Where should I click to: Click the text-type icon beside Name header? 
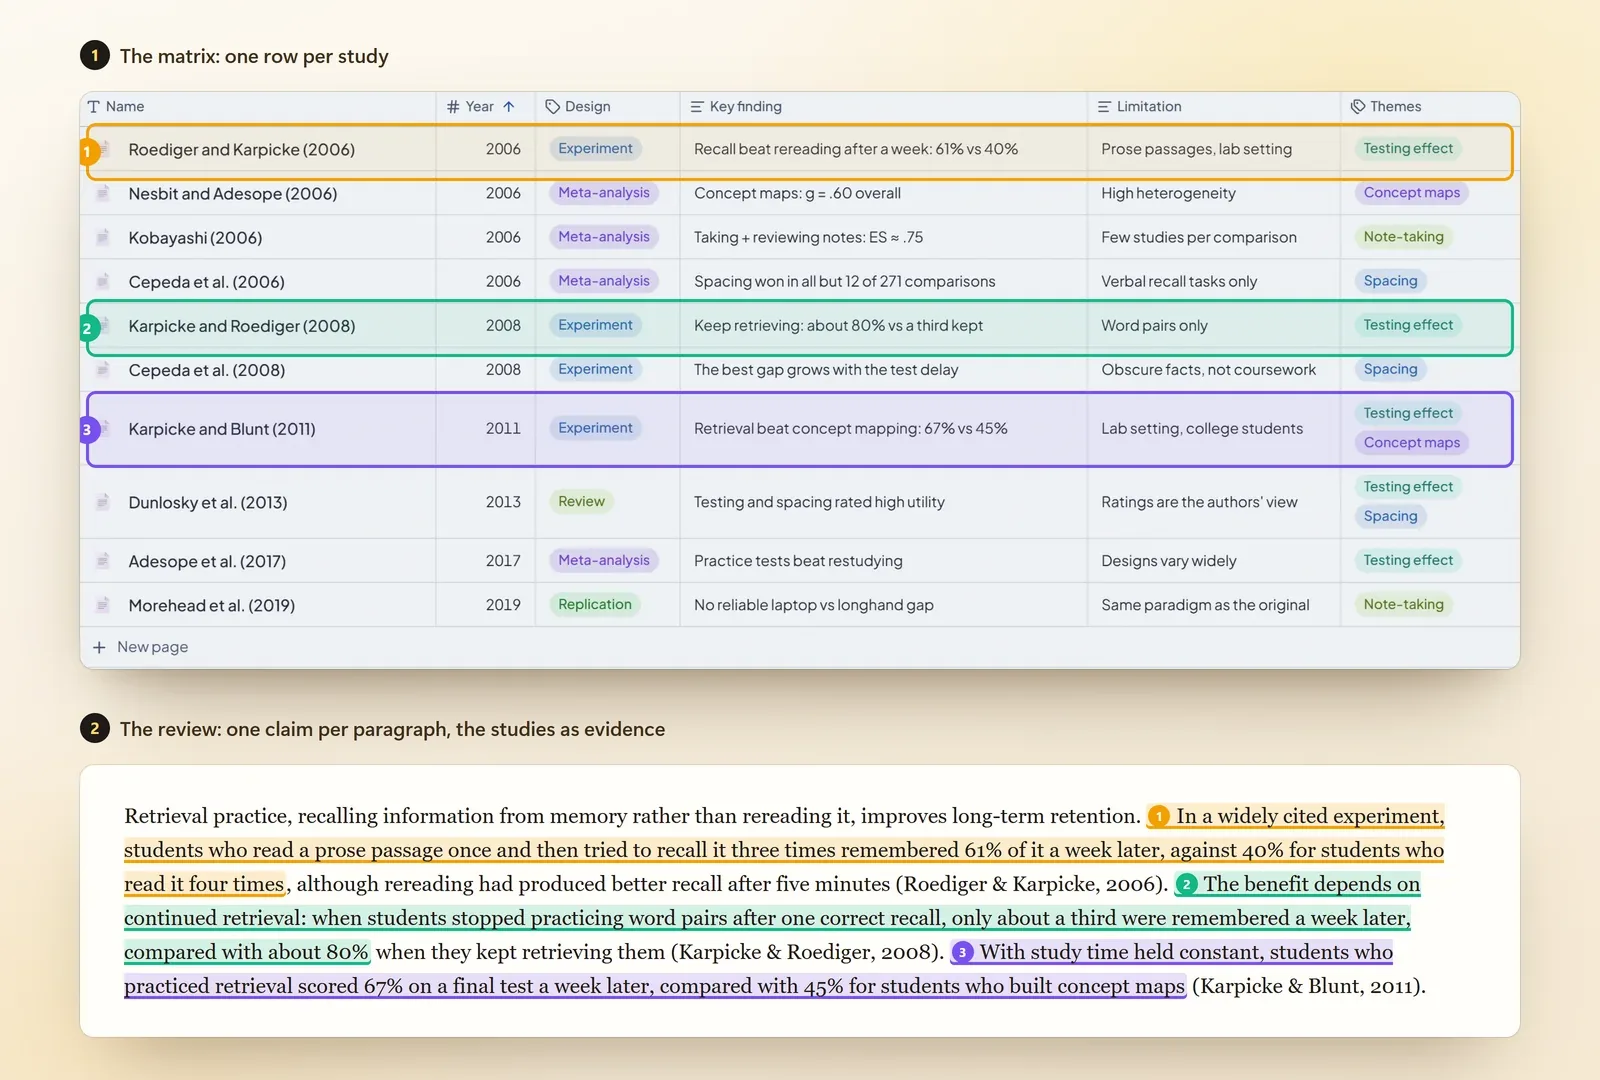(94, 107)
